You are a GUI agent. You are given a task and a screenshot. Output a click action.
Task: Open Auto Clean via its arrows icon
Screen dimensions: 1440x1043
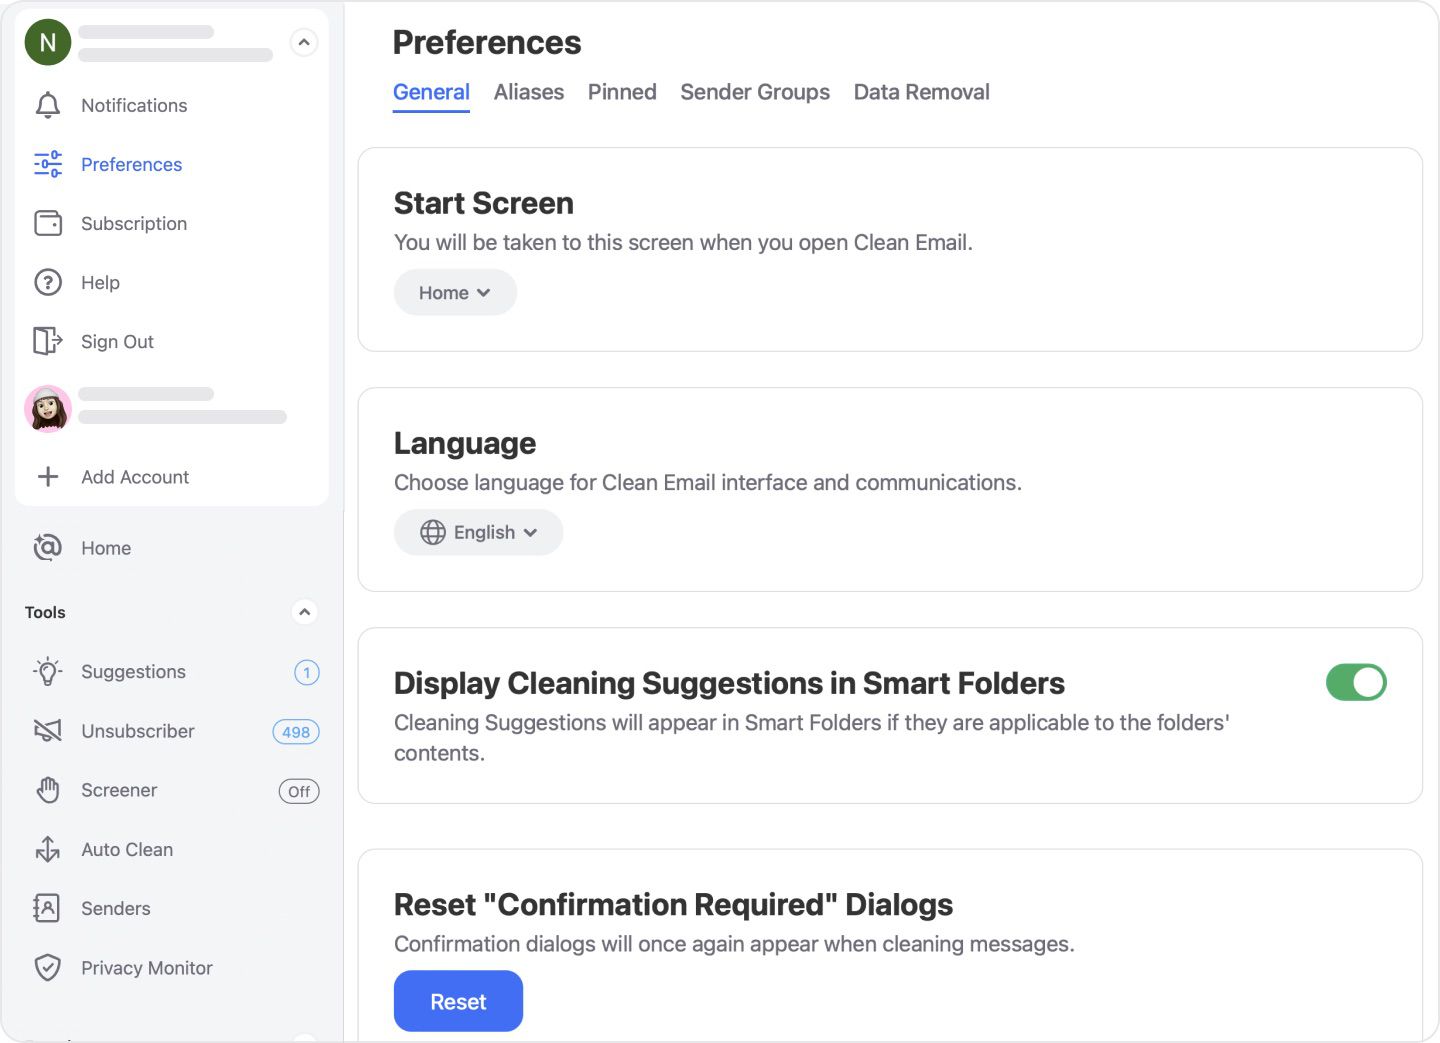(x=47, y=849)
